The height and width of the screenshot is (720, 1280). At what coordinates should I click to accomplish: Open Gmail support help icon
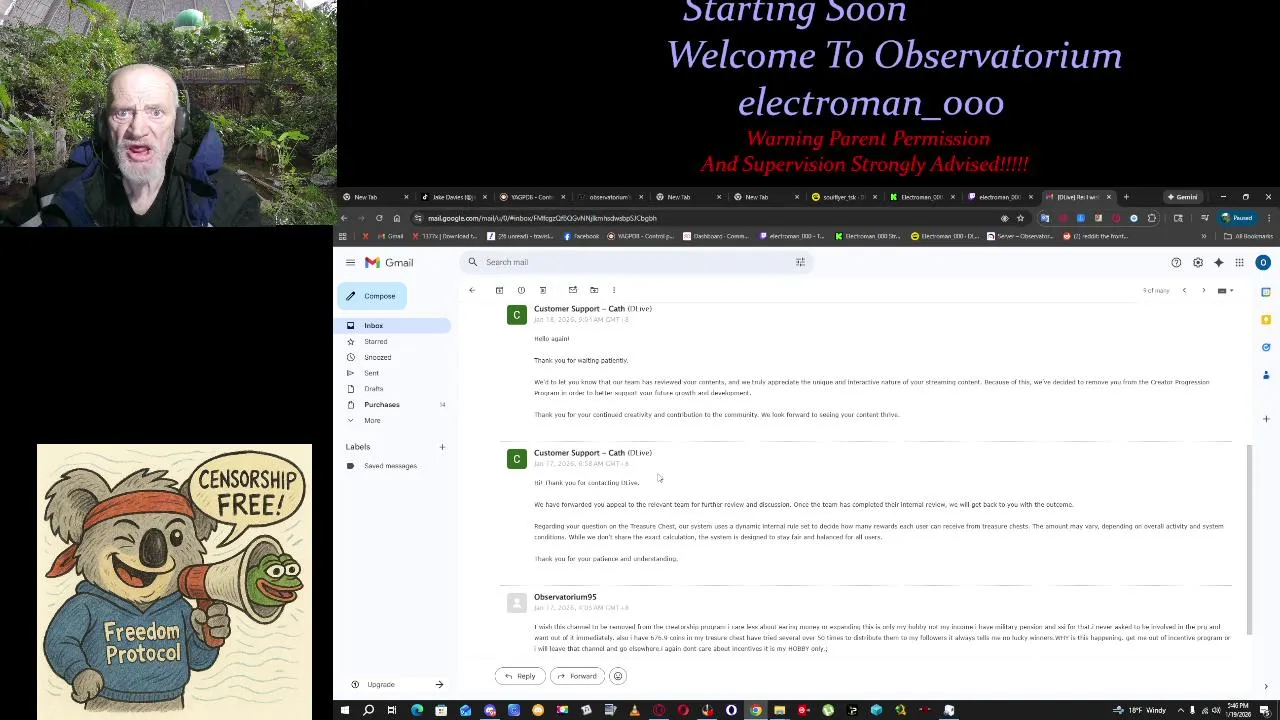point(1176,262)
